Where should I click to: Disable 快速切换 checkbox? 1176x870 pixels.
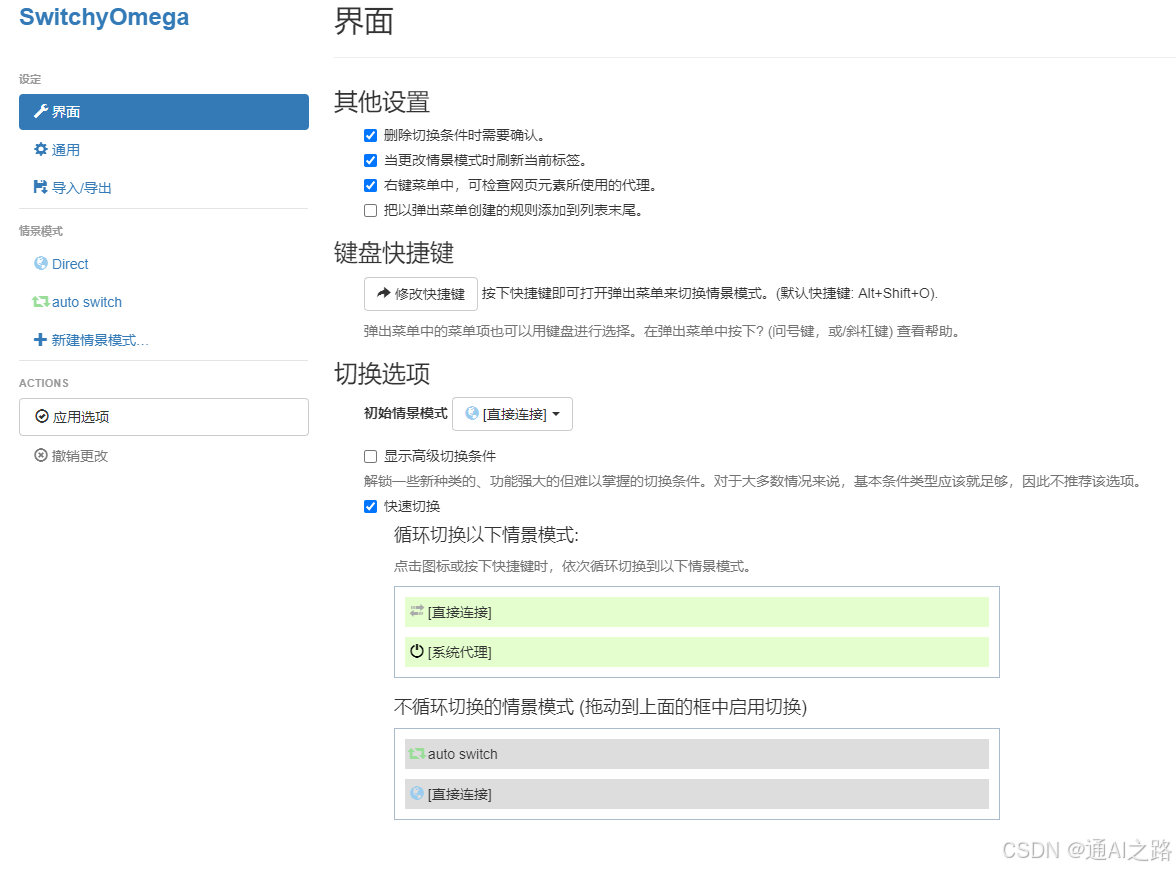point(370,506)
